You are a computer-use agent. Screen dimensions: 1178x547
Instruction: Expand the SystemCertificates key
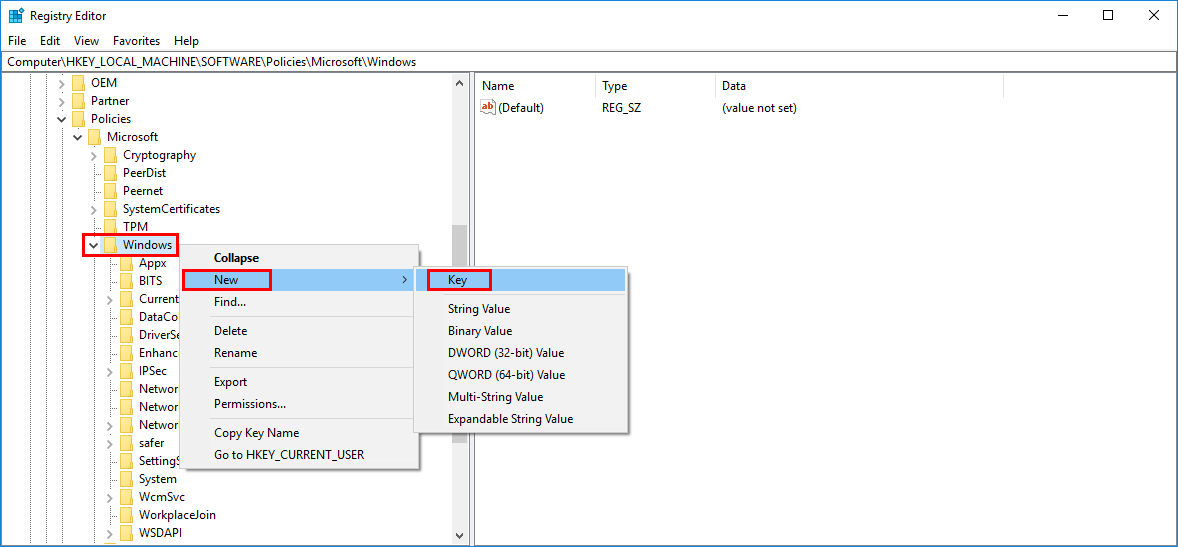tap(93, 209)
